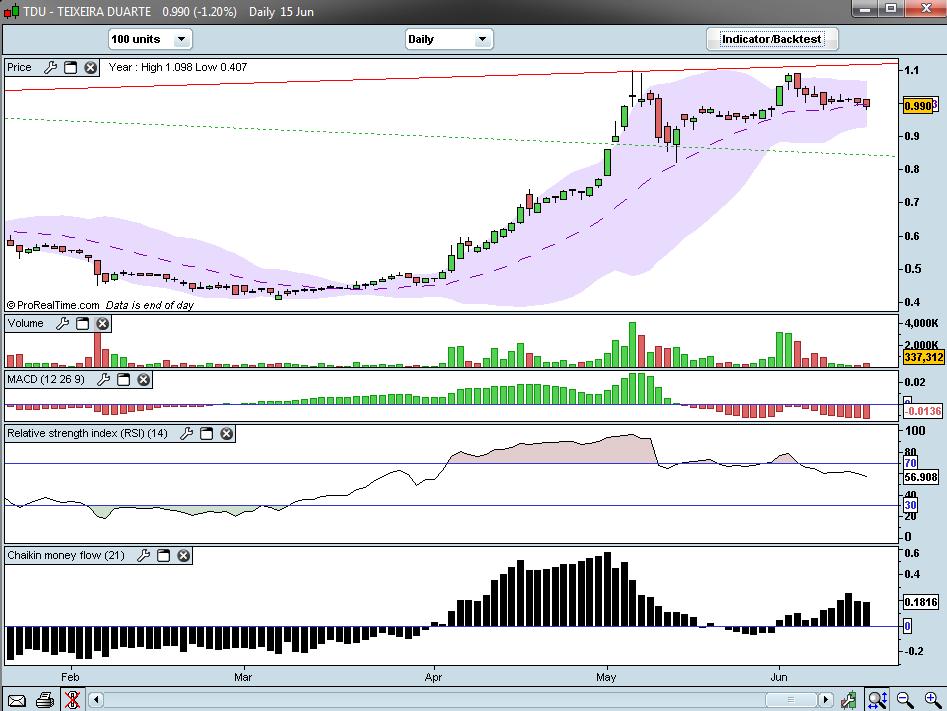Open Chaikin money flow settings wrench

pyautogui.click(x=143, y=555)
